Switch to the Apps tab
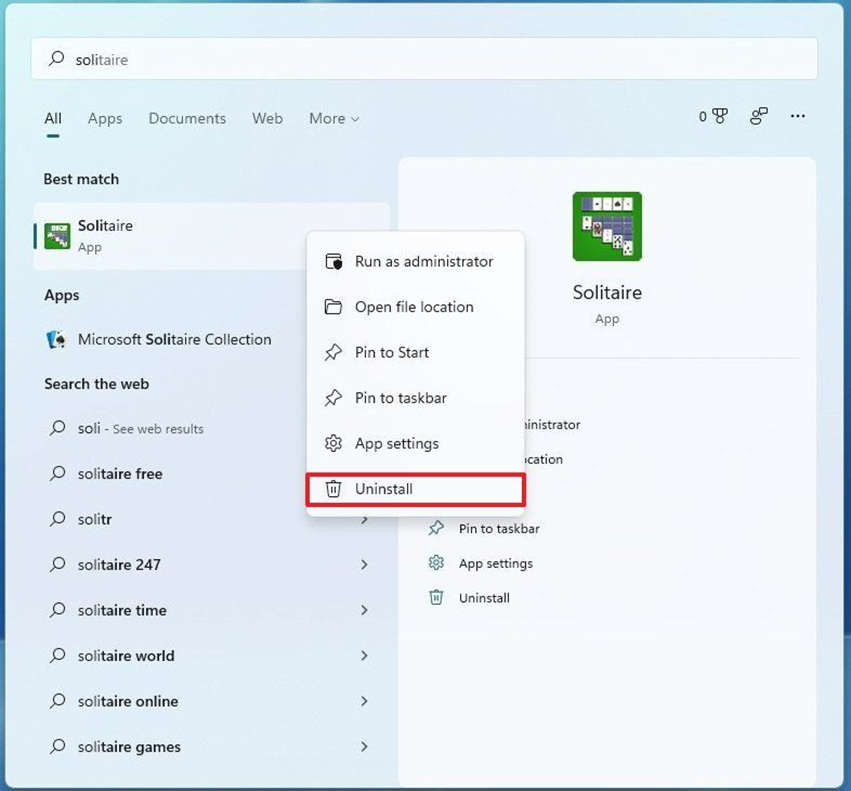 [x=105, y=118]
